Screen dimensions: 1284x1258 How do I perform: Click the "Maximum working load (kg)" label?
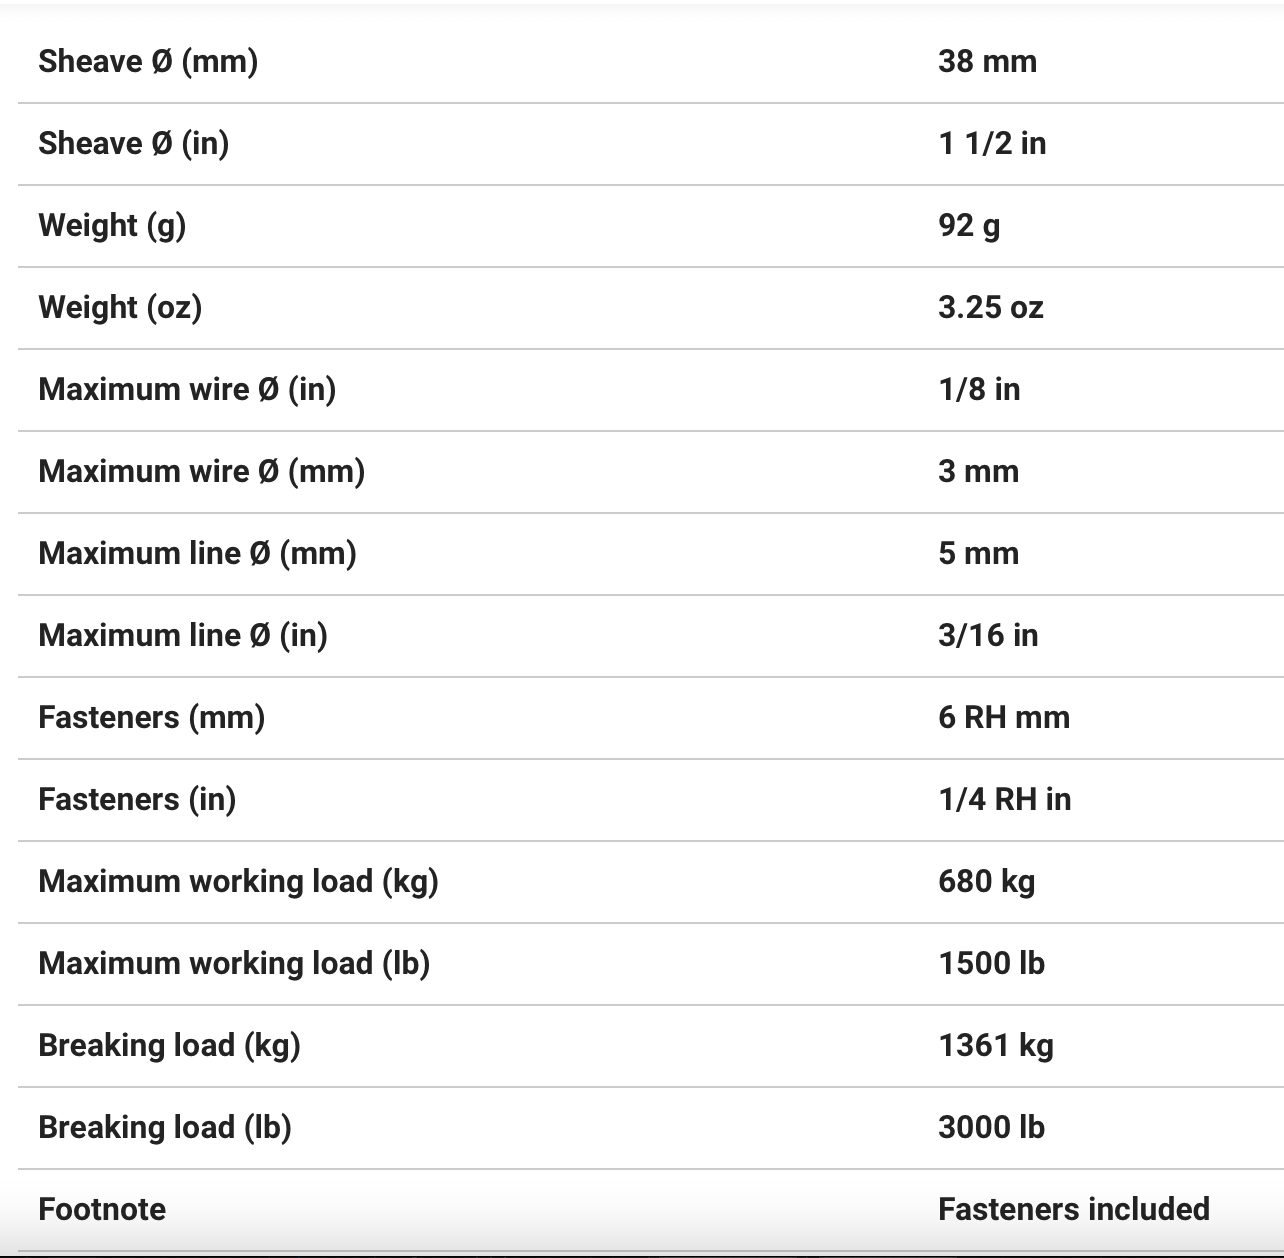[x=238, y=882]
